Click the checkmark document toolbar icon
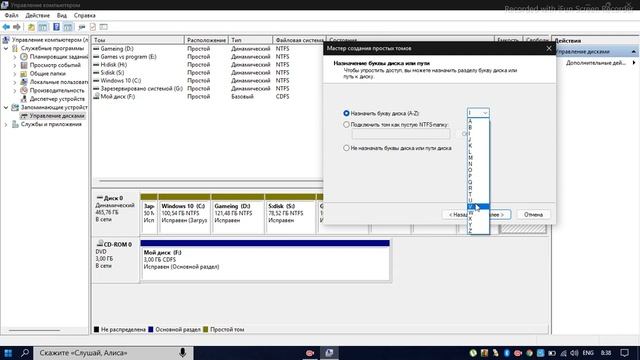 [x=93, y=27]
